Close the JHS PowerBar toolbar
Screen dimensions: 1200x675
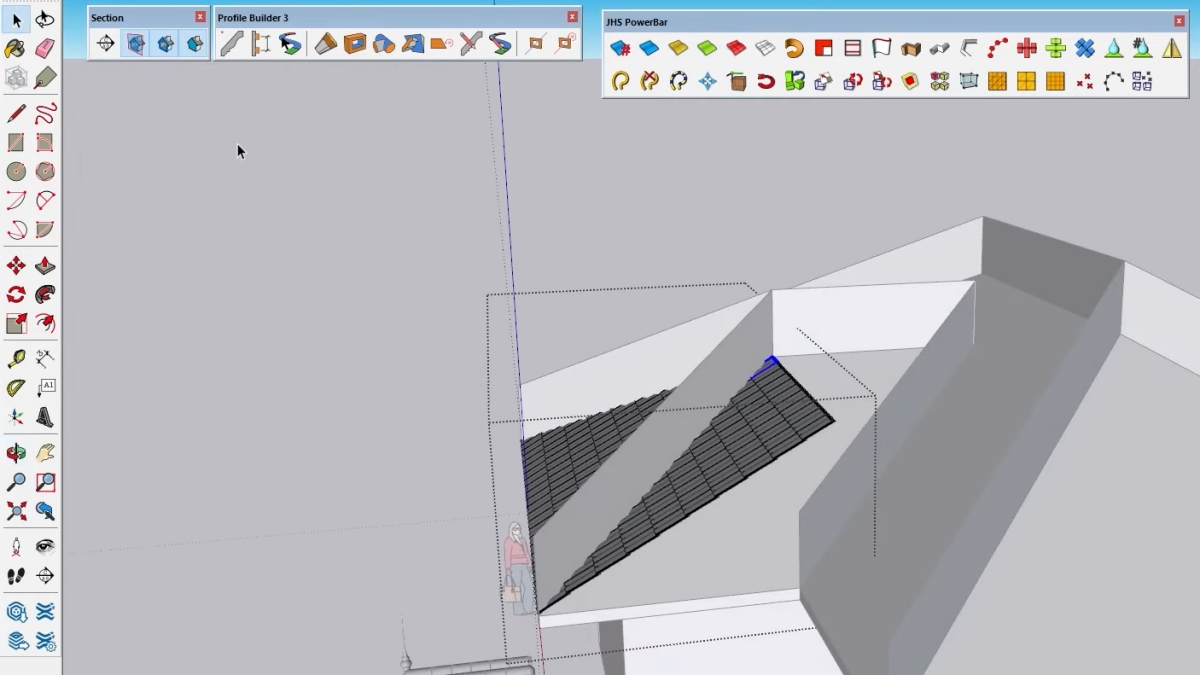tap(1179, 21)
